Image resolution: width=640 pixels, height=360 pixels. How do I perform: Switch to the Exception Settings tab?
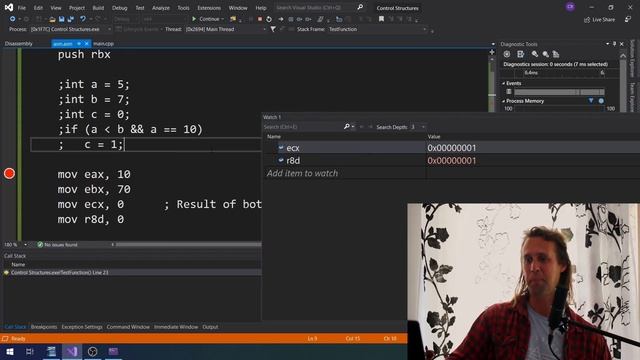[x=82, y=327]
